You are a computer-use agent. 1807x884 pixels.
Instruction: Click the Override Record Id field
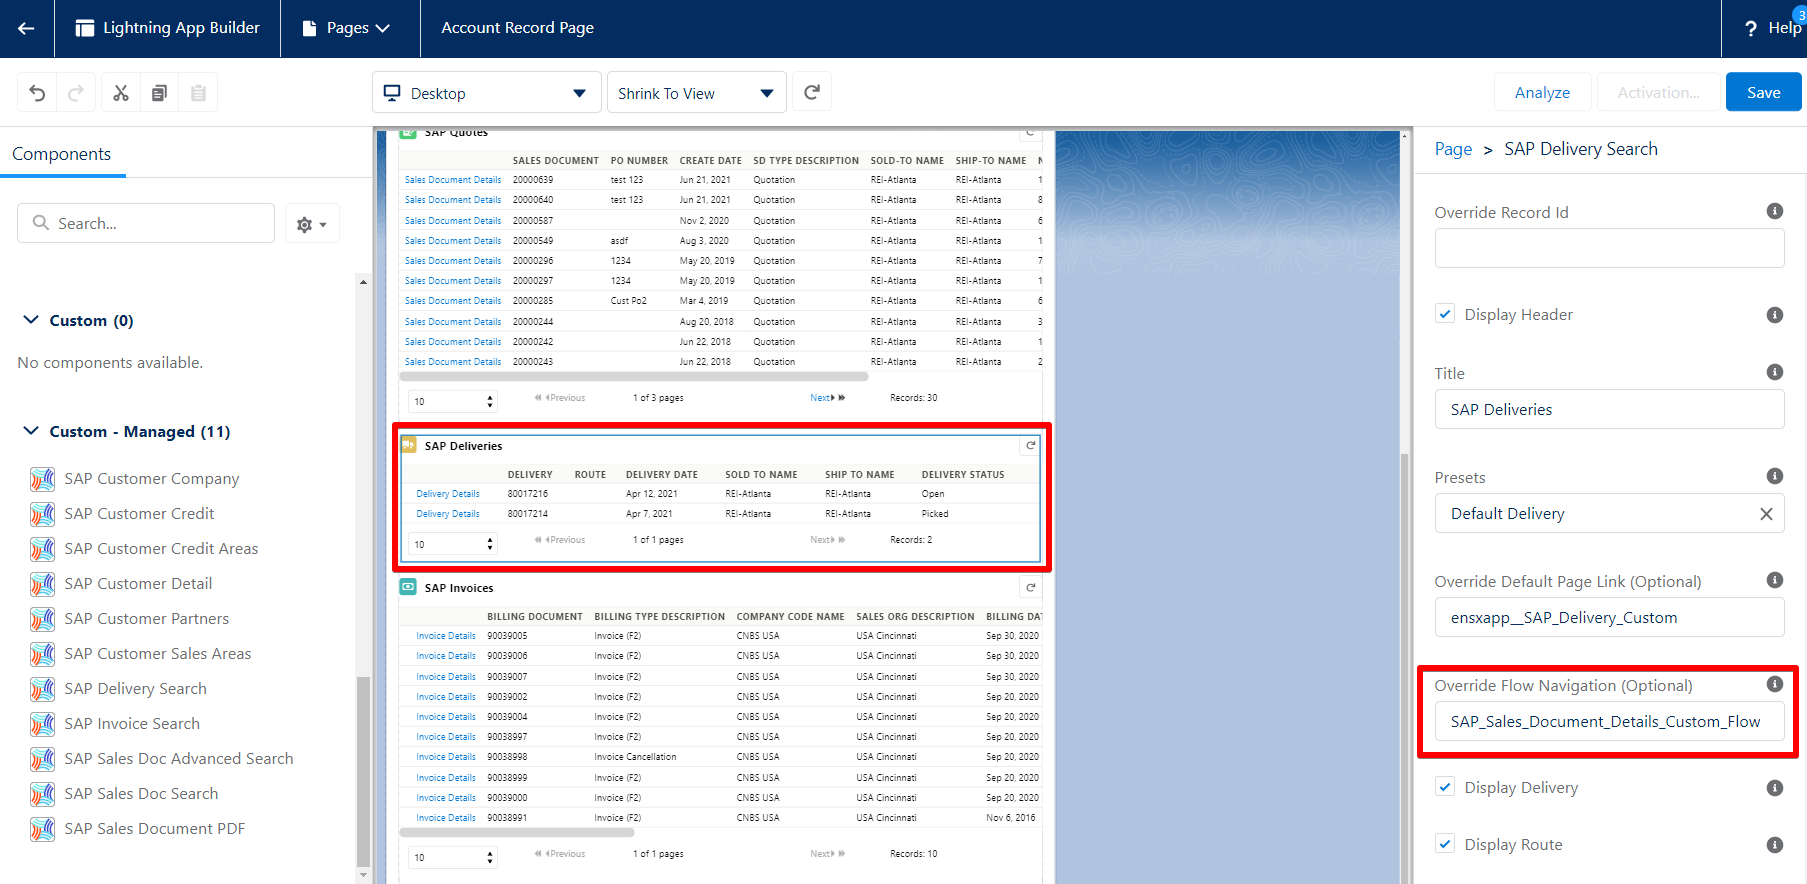pyautogui.click(x=1609, y=248)
